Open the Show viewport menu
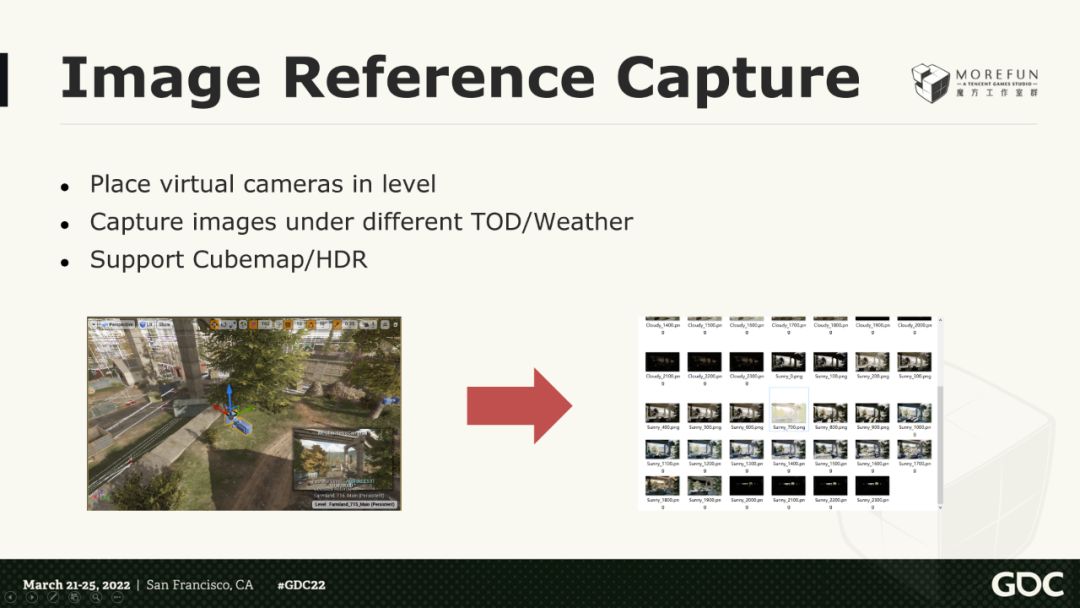The height and width of the screenshot is (608, 1080). 166,324
